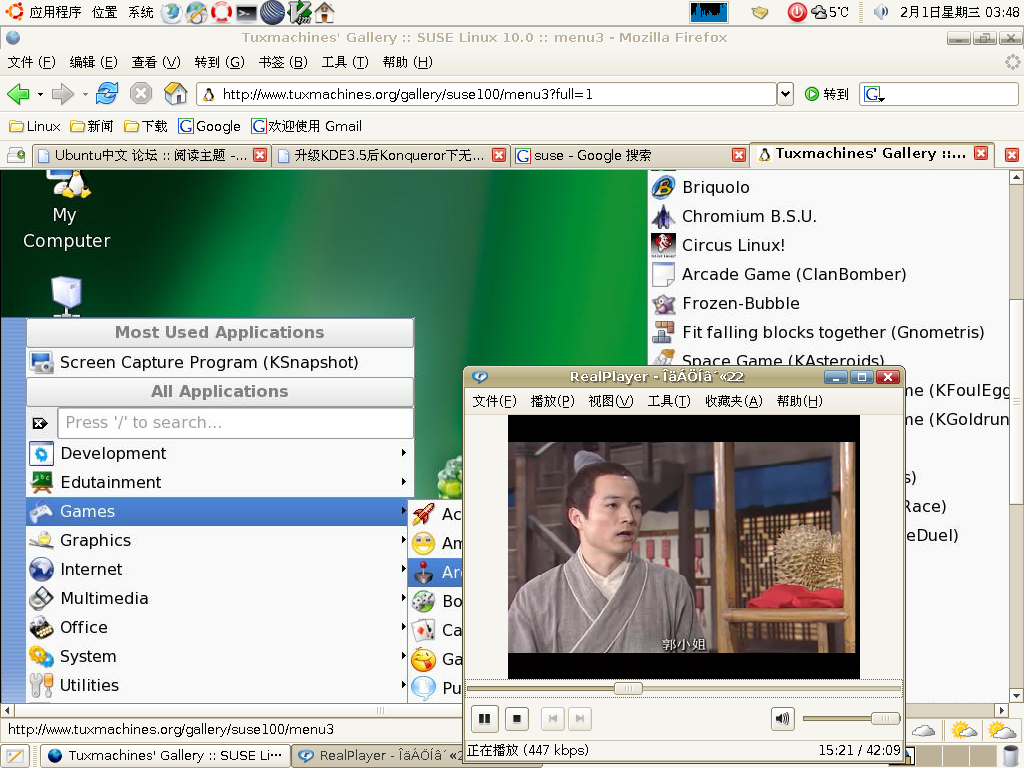Expand the address bar URL dropdown

tap(785, 94)
